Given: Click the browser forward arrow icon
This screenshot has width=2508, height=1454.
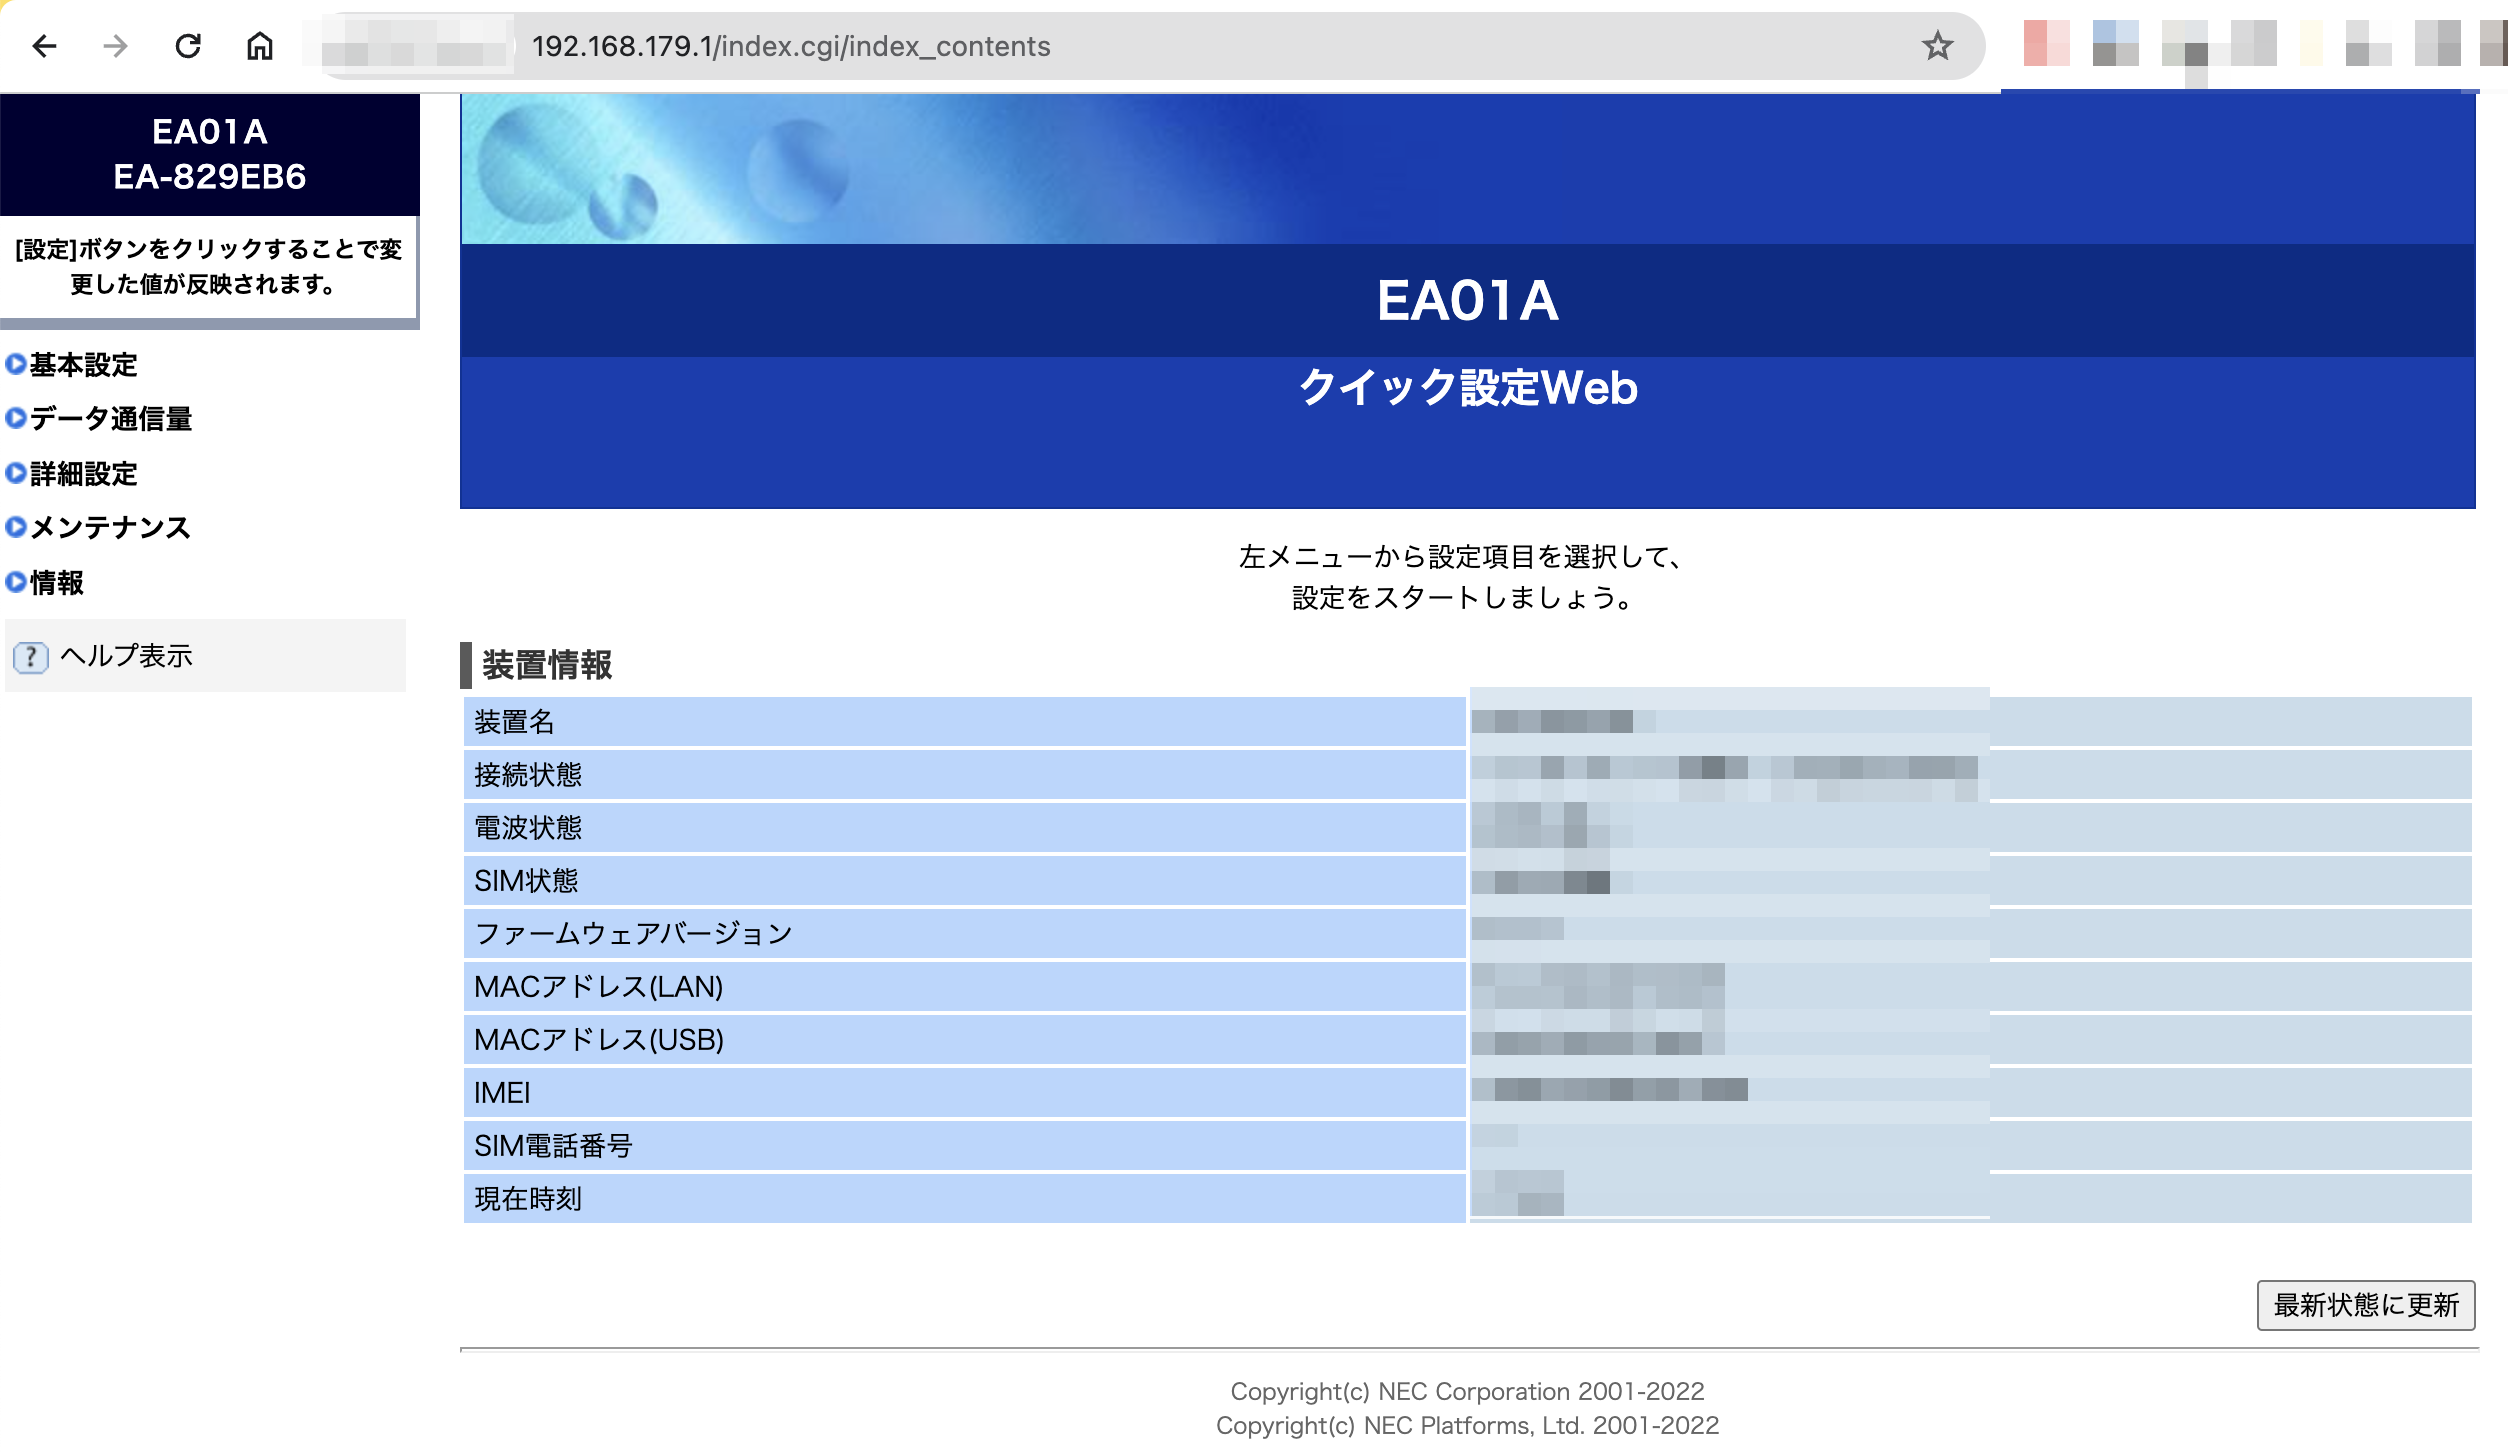Looking at the screenshot, I should [115, 46].
